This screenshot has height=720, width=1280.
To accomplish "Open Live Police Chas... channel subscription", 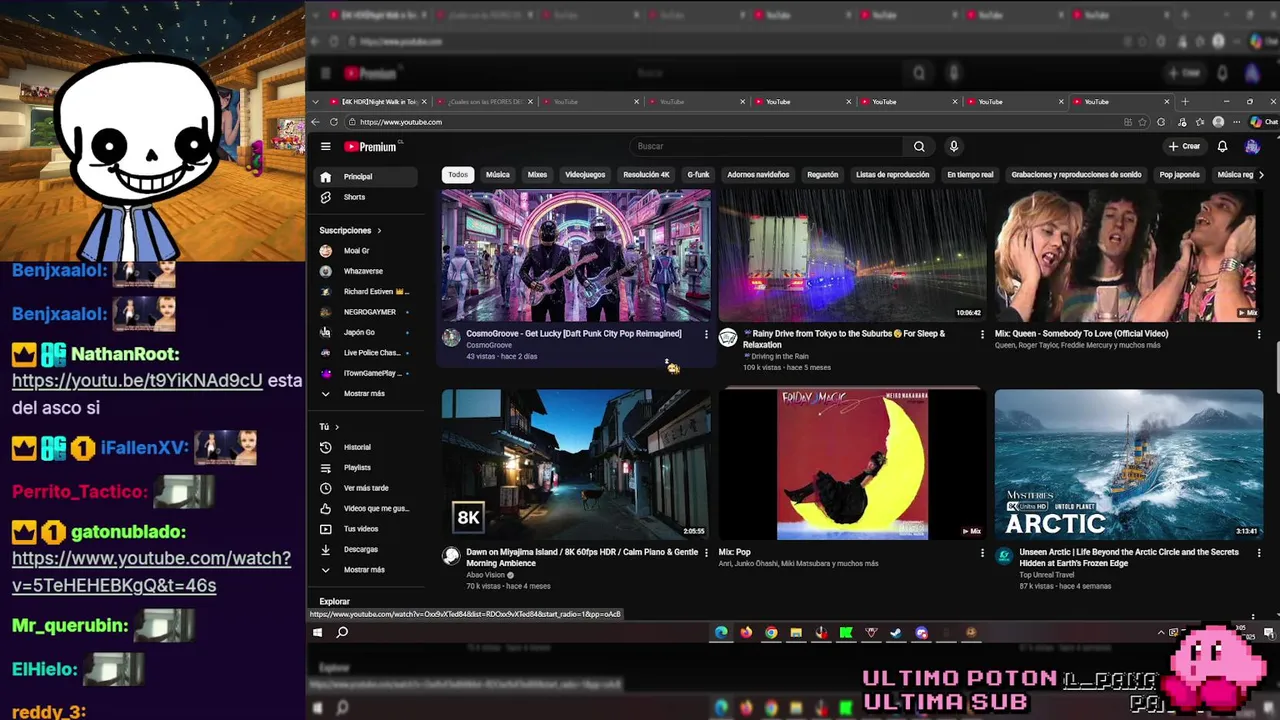I will click(x=364, y=353).
